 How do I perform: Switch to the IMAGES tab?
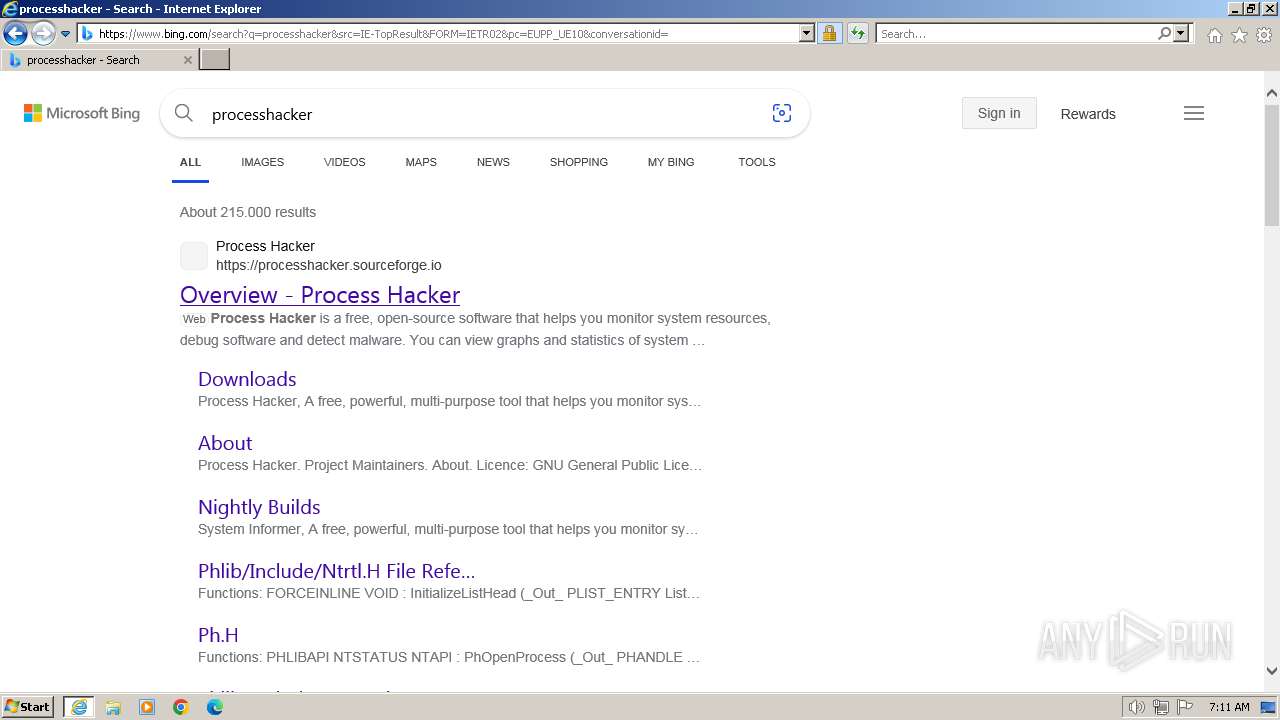pyautogui.click(x=262, y=162)
